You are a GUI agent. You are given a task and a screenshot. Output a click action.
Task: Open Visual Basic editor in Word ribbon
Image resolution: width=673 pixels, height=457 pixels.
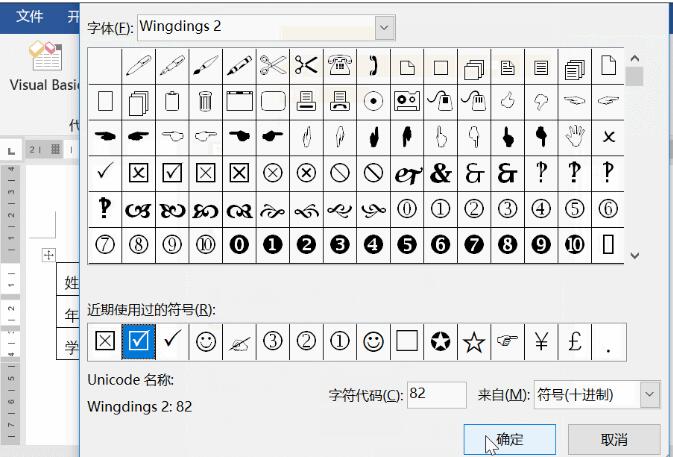(x=44, y=67)
